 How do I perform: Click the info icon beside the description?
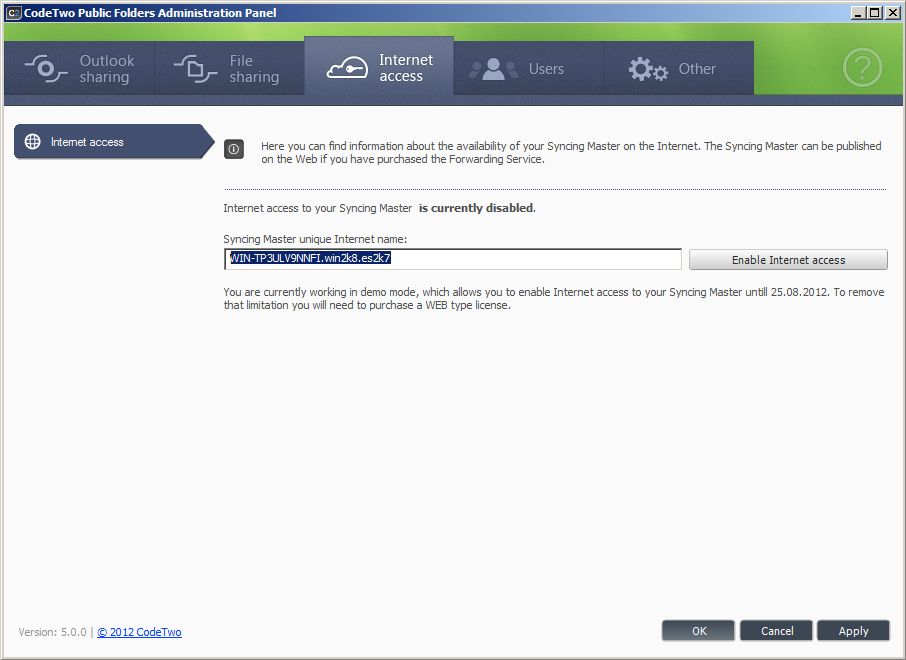pyautogui.click(x=234, y=149)
